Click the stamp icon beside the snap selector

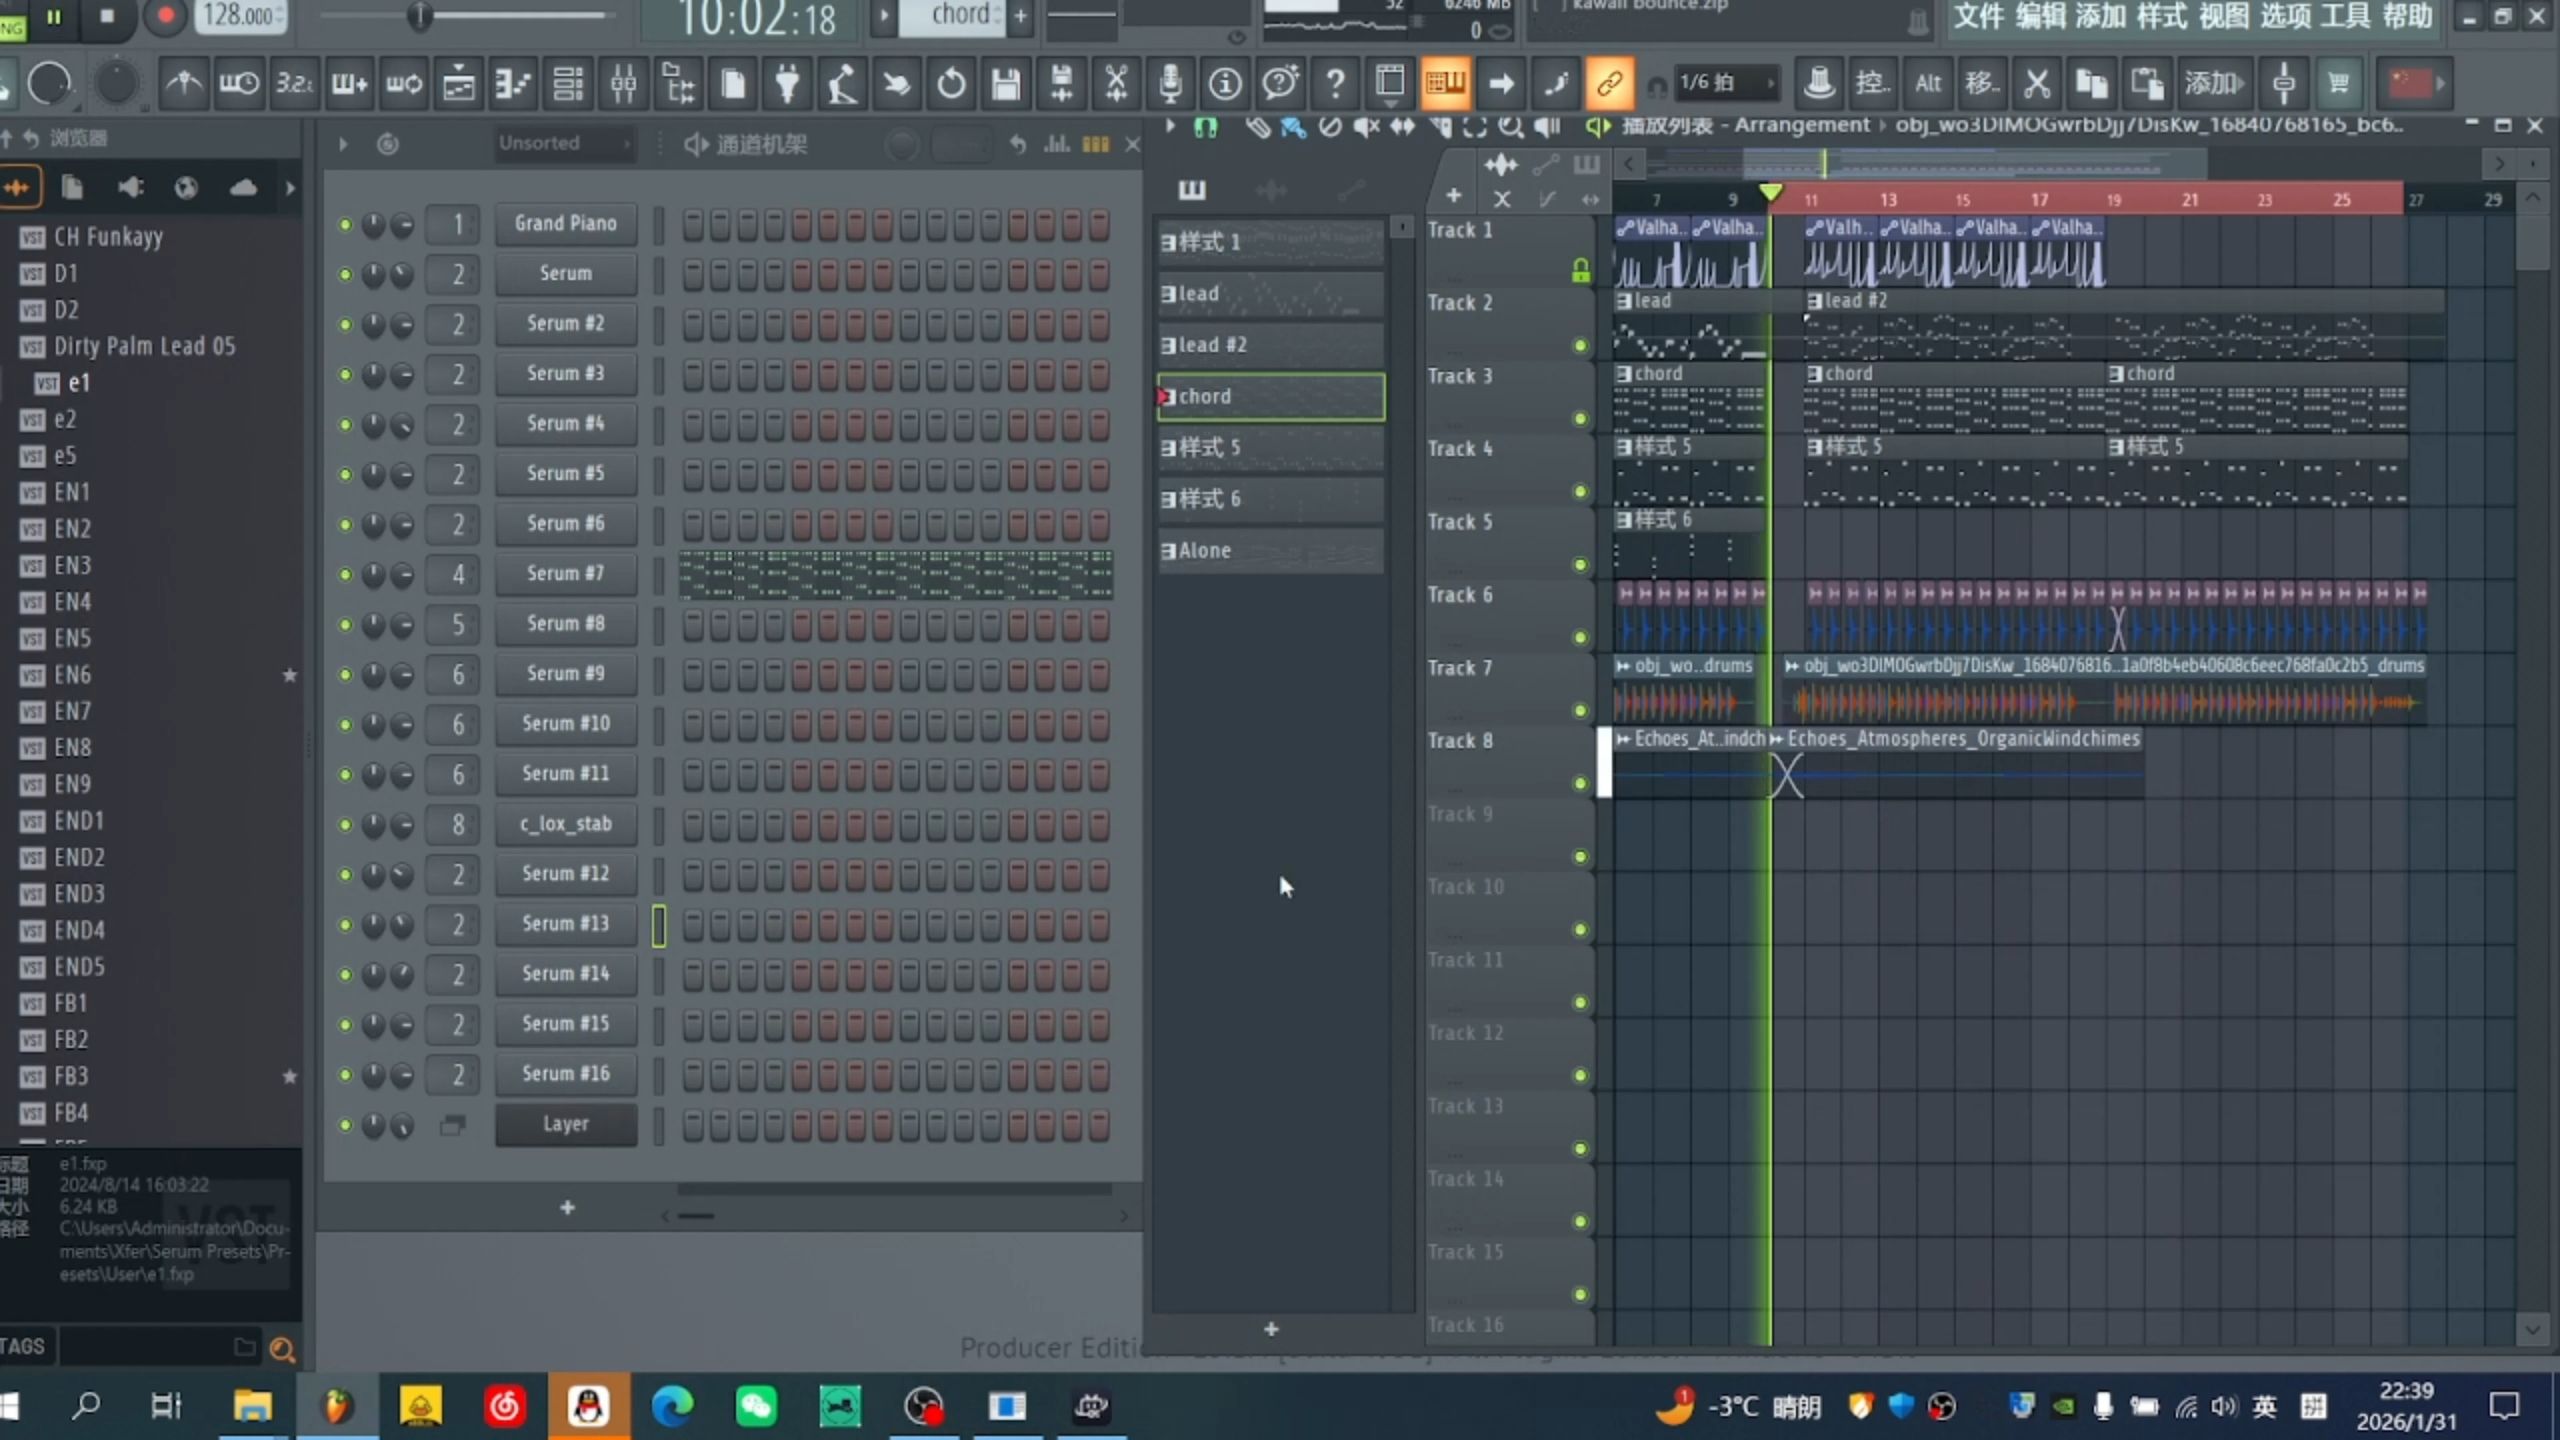pos(1819,84)
